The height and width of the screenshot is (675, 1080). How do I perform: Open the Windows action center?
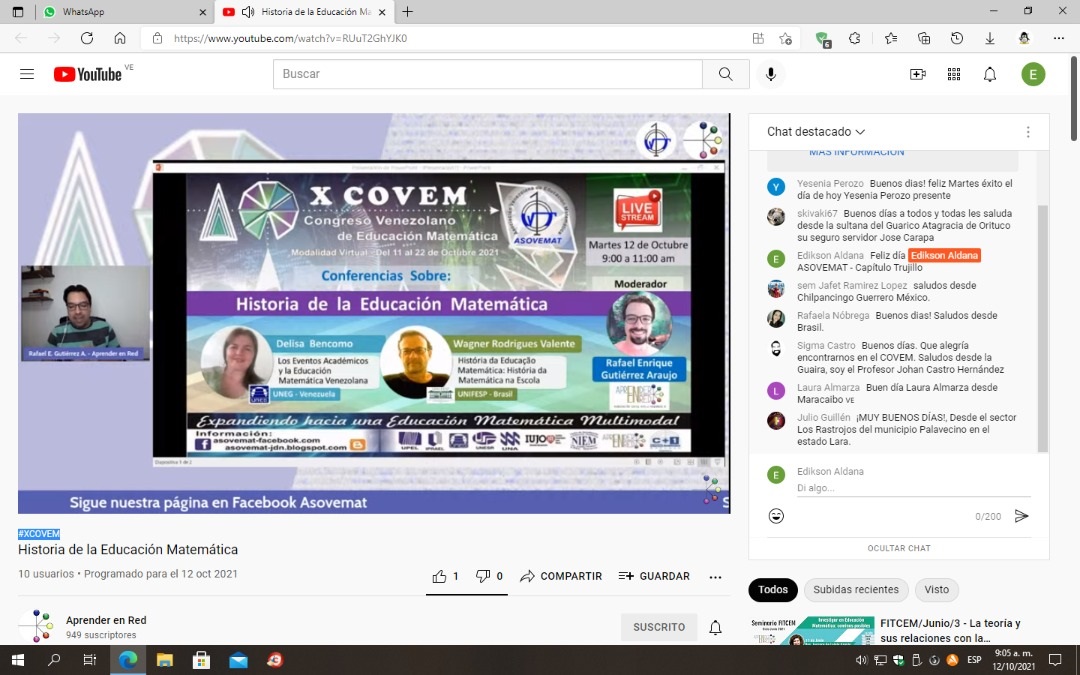(1055, 660)
